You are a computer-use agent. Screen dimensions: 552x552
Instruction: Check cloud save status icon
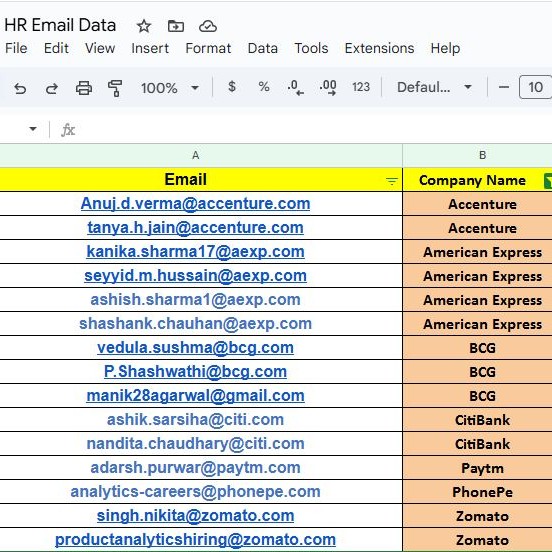208,26
